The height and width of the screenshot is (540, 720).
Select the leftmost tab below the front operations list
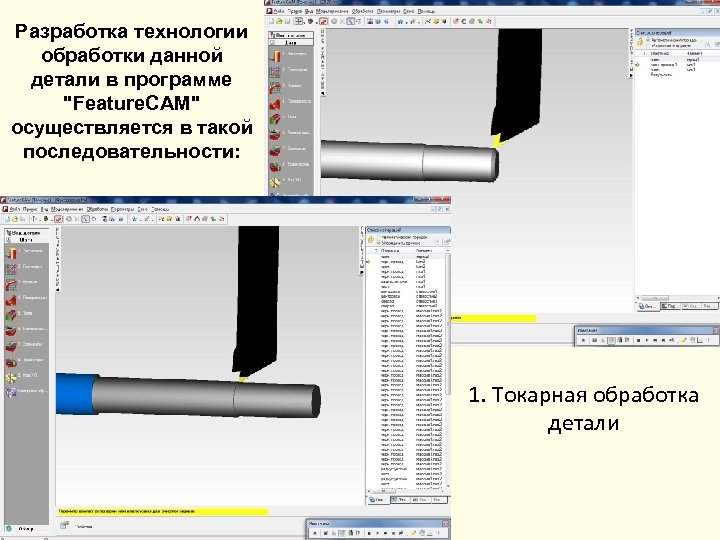pos(377,500)
